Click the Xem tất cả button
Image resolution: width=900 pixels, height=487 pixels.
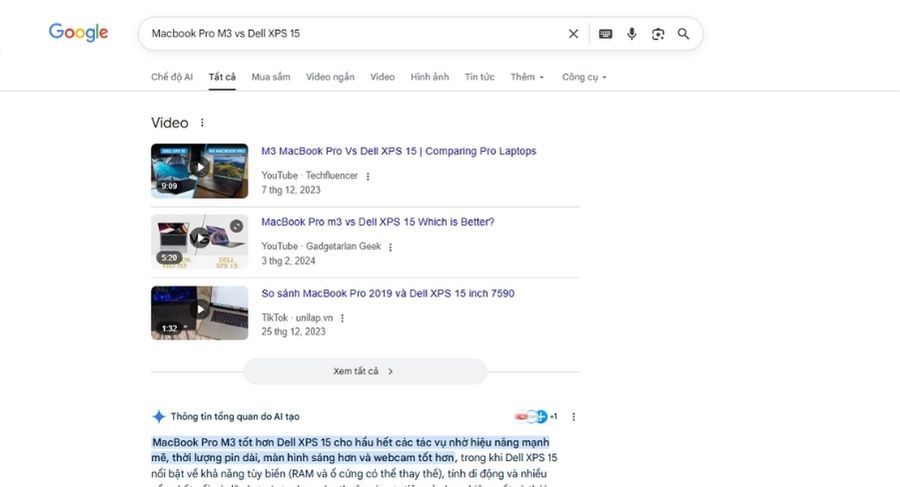[x=365, y=371]
